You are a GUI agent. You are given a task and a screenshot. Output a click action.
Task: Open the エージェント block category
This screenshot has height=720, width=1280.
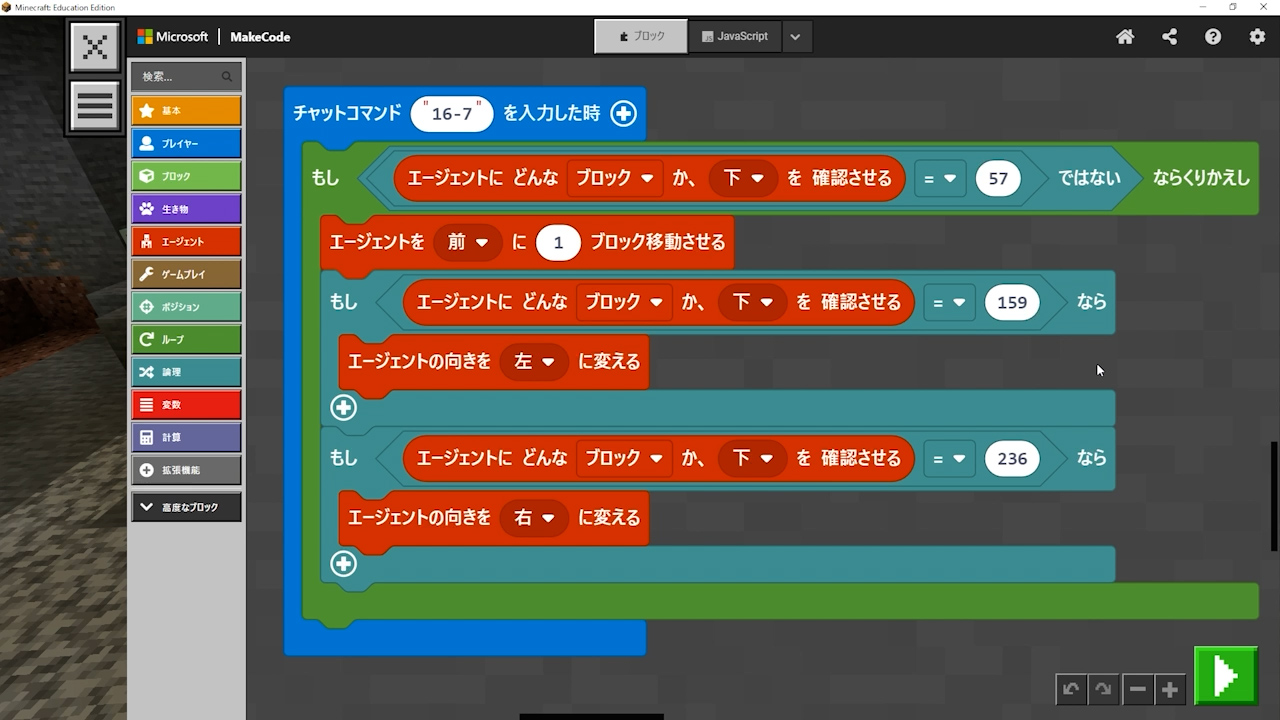(x=186, y=241)
